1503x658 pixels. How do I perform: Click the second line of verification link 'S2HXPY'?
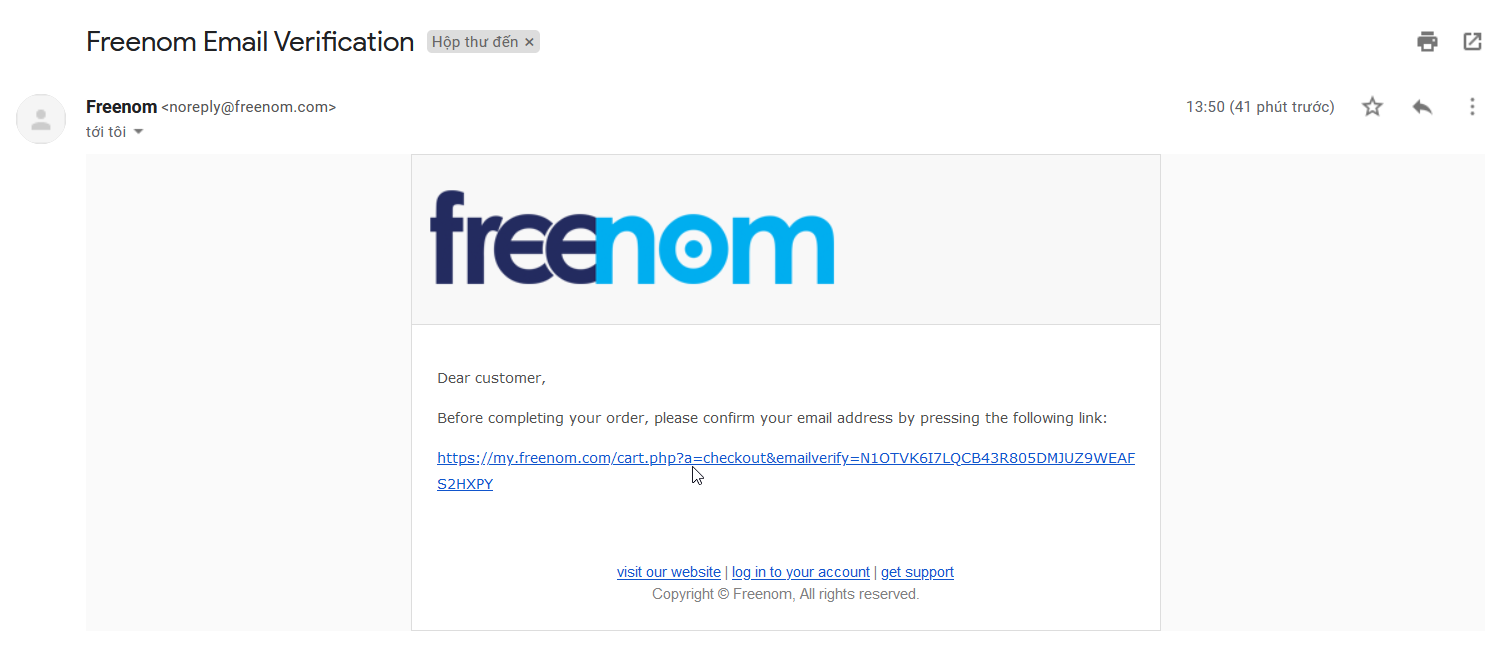pyautogui.click(x=465, y=484)
